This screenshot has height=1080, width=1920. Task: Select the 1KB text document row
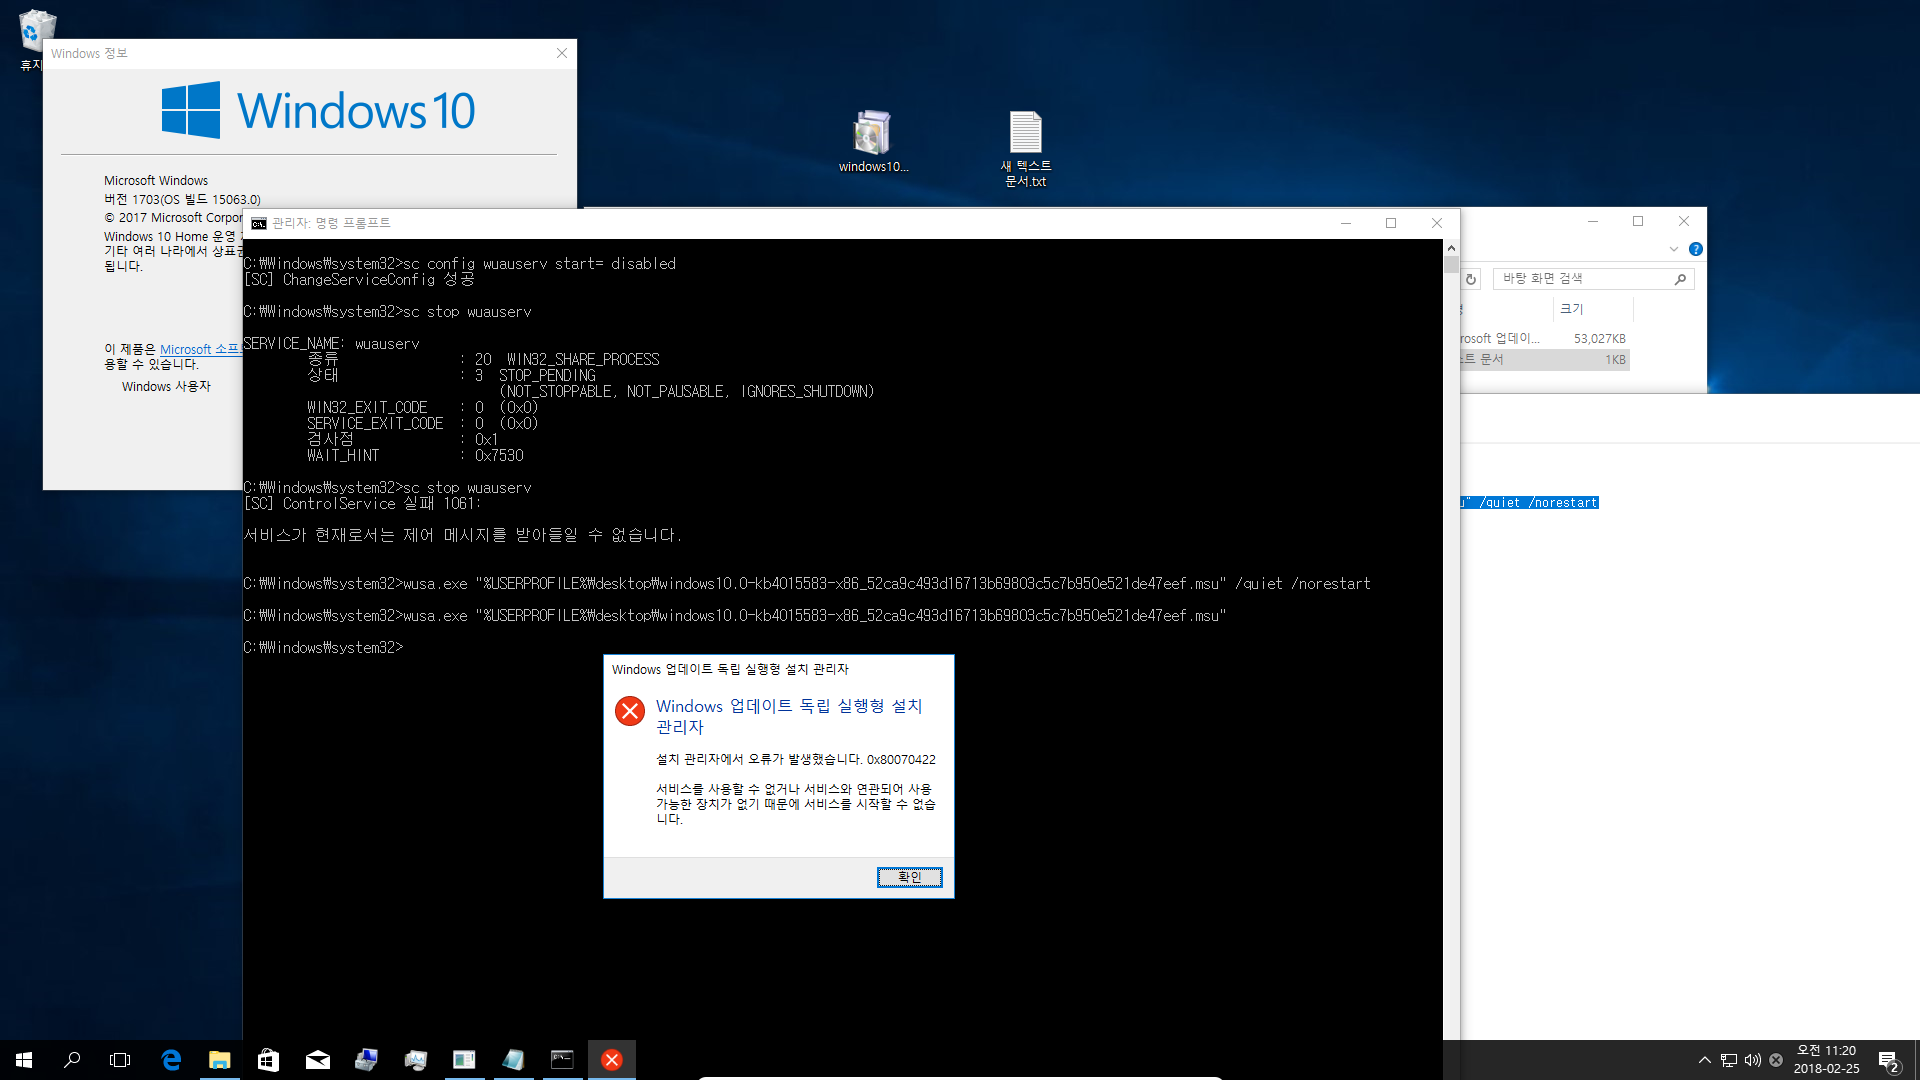coord(1545,360)
